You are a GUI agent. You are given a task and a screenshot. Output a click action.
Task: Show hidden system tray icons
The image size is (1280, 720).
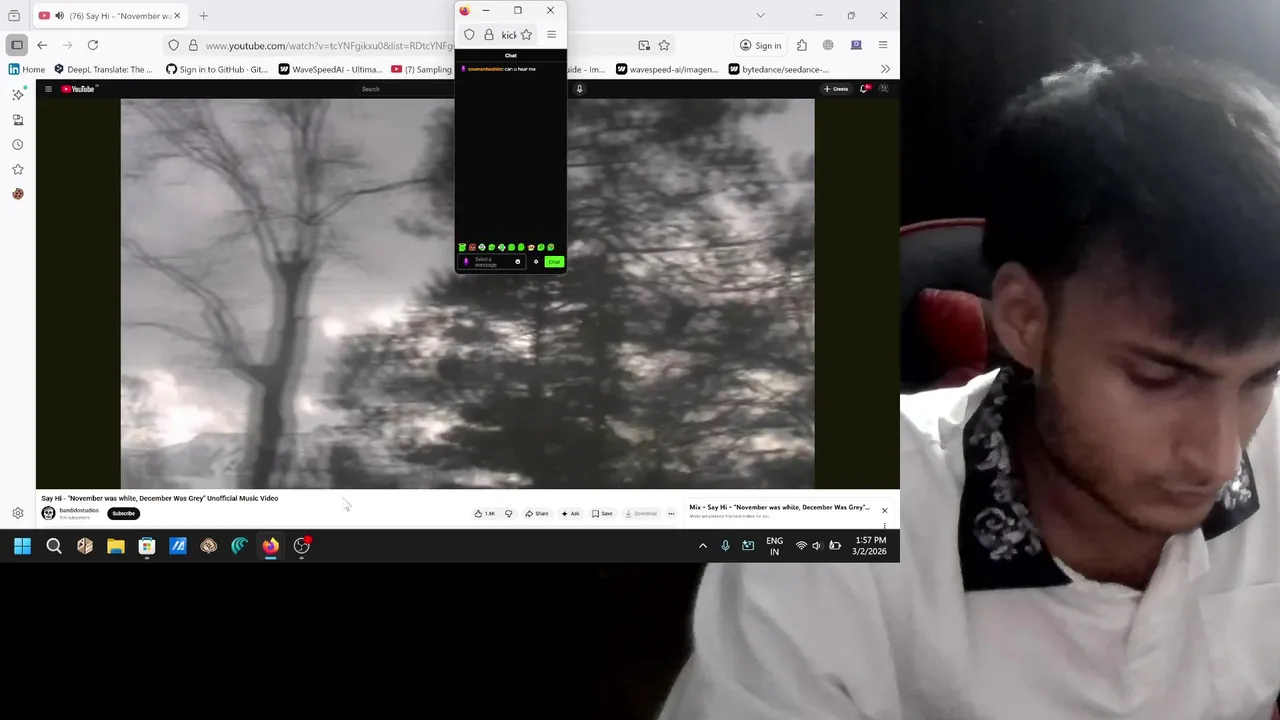click(702, 546)
